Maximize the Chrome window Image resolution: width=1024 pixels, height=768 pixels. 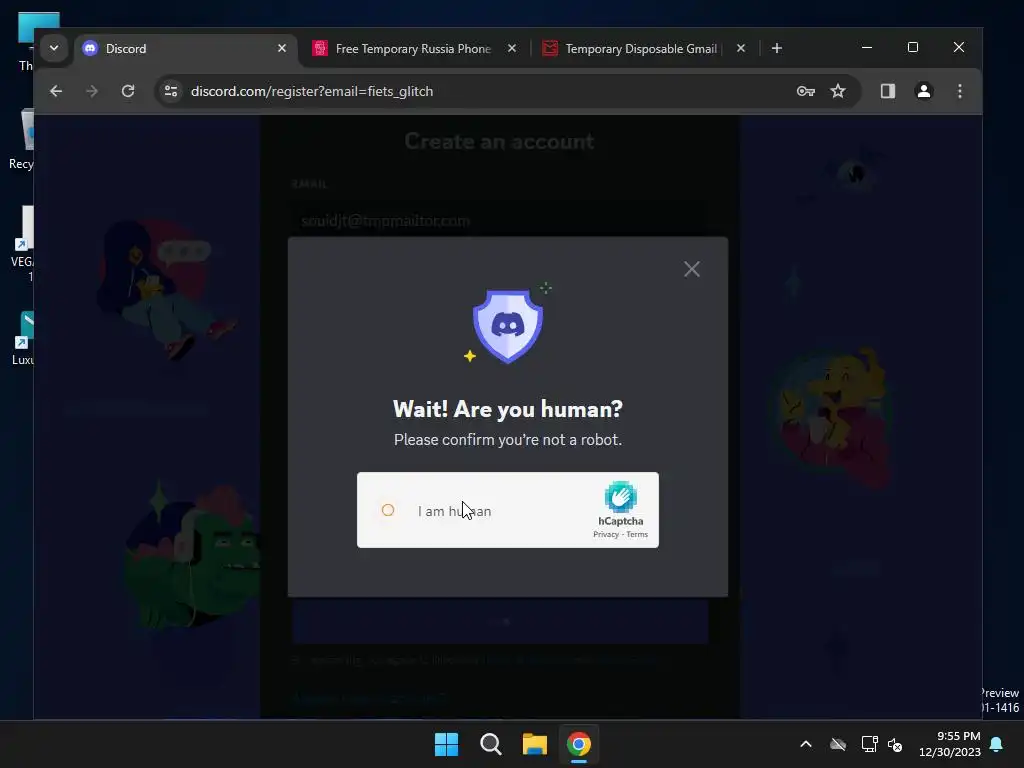click(x=913, y=48)
